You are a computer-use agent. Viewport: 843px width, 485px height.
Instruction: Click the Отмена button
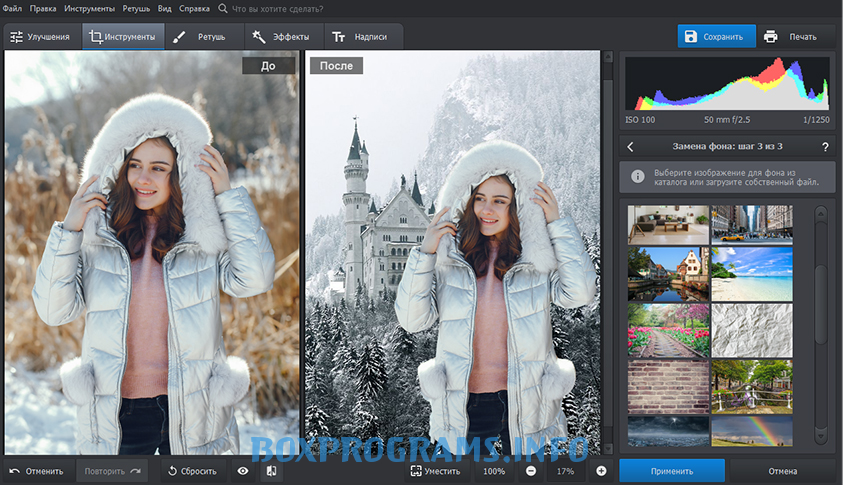[783, 471]
